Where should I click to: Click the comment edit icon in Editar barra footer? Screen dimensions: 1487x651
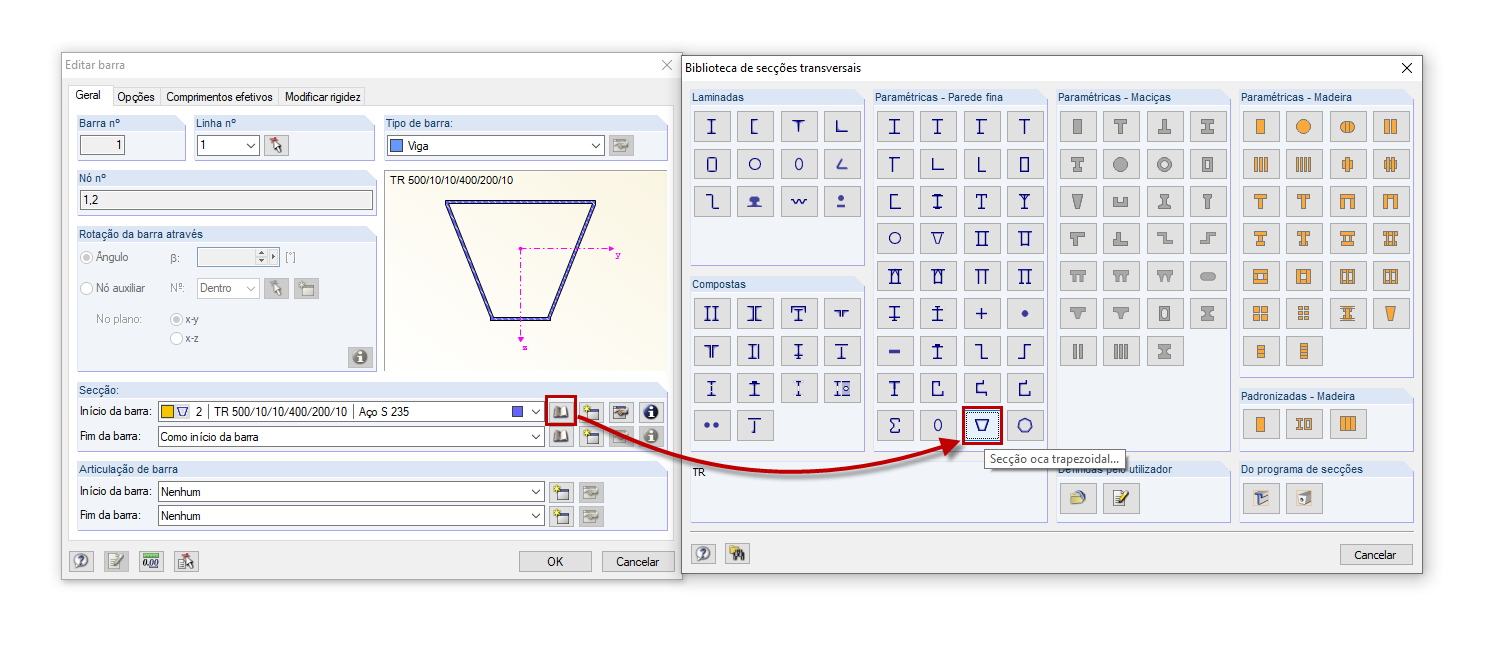click(117, 561)
